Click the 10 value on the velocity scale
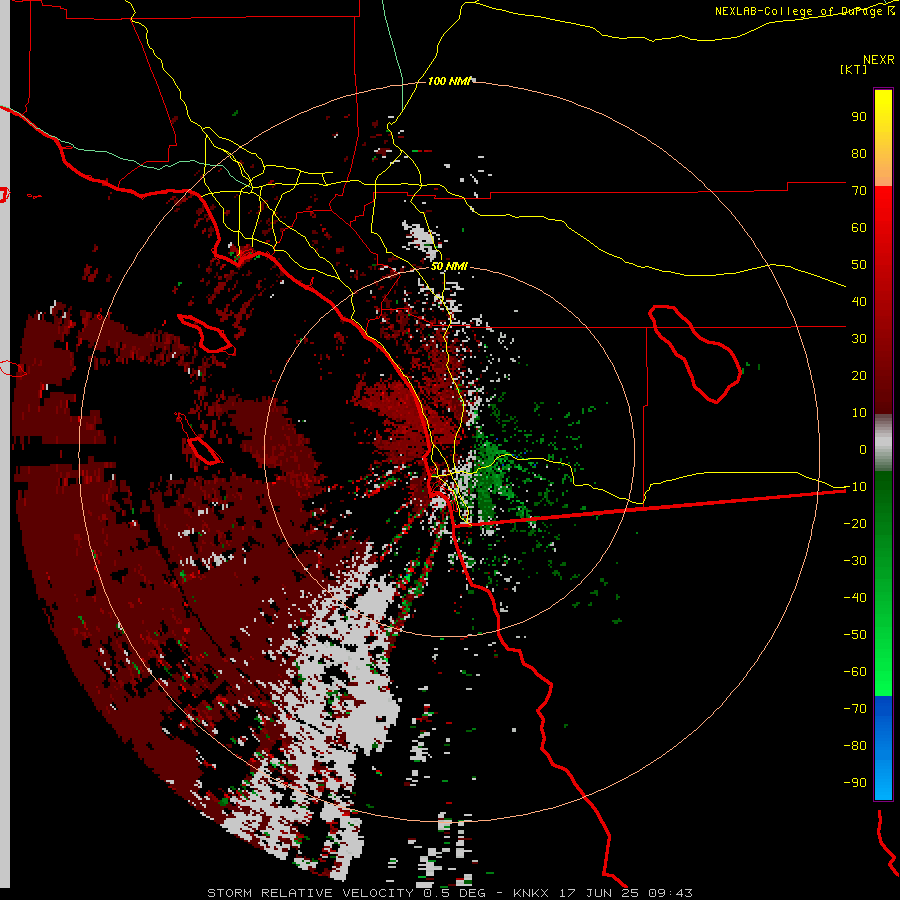The image size is (900, 900). click(x=859, y=413)
